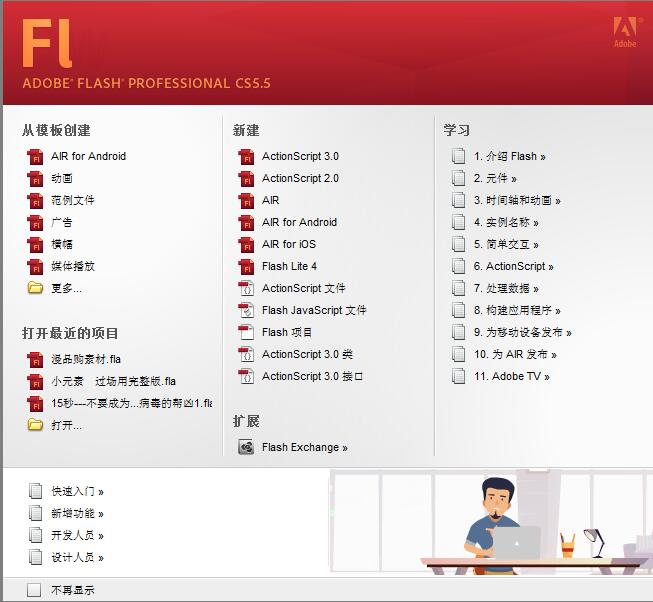653x602 pixels.
Task: Click the 打开 folder icon under recent items
Action: (x=35, y=425)
